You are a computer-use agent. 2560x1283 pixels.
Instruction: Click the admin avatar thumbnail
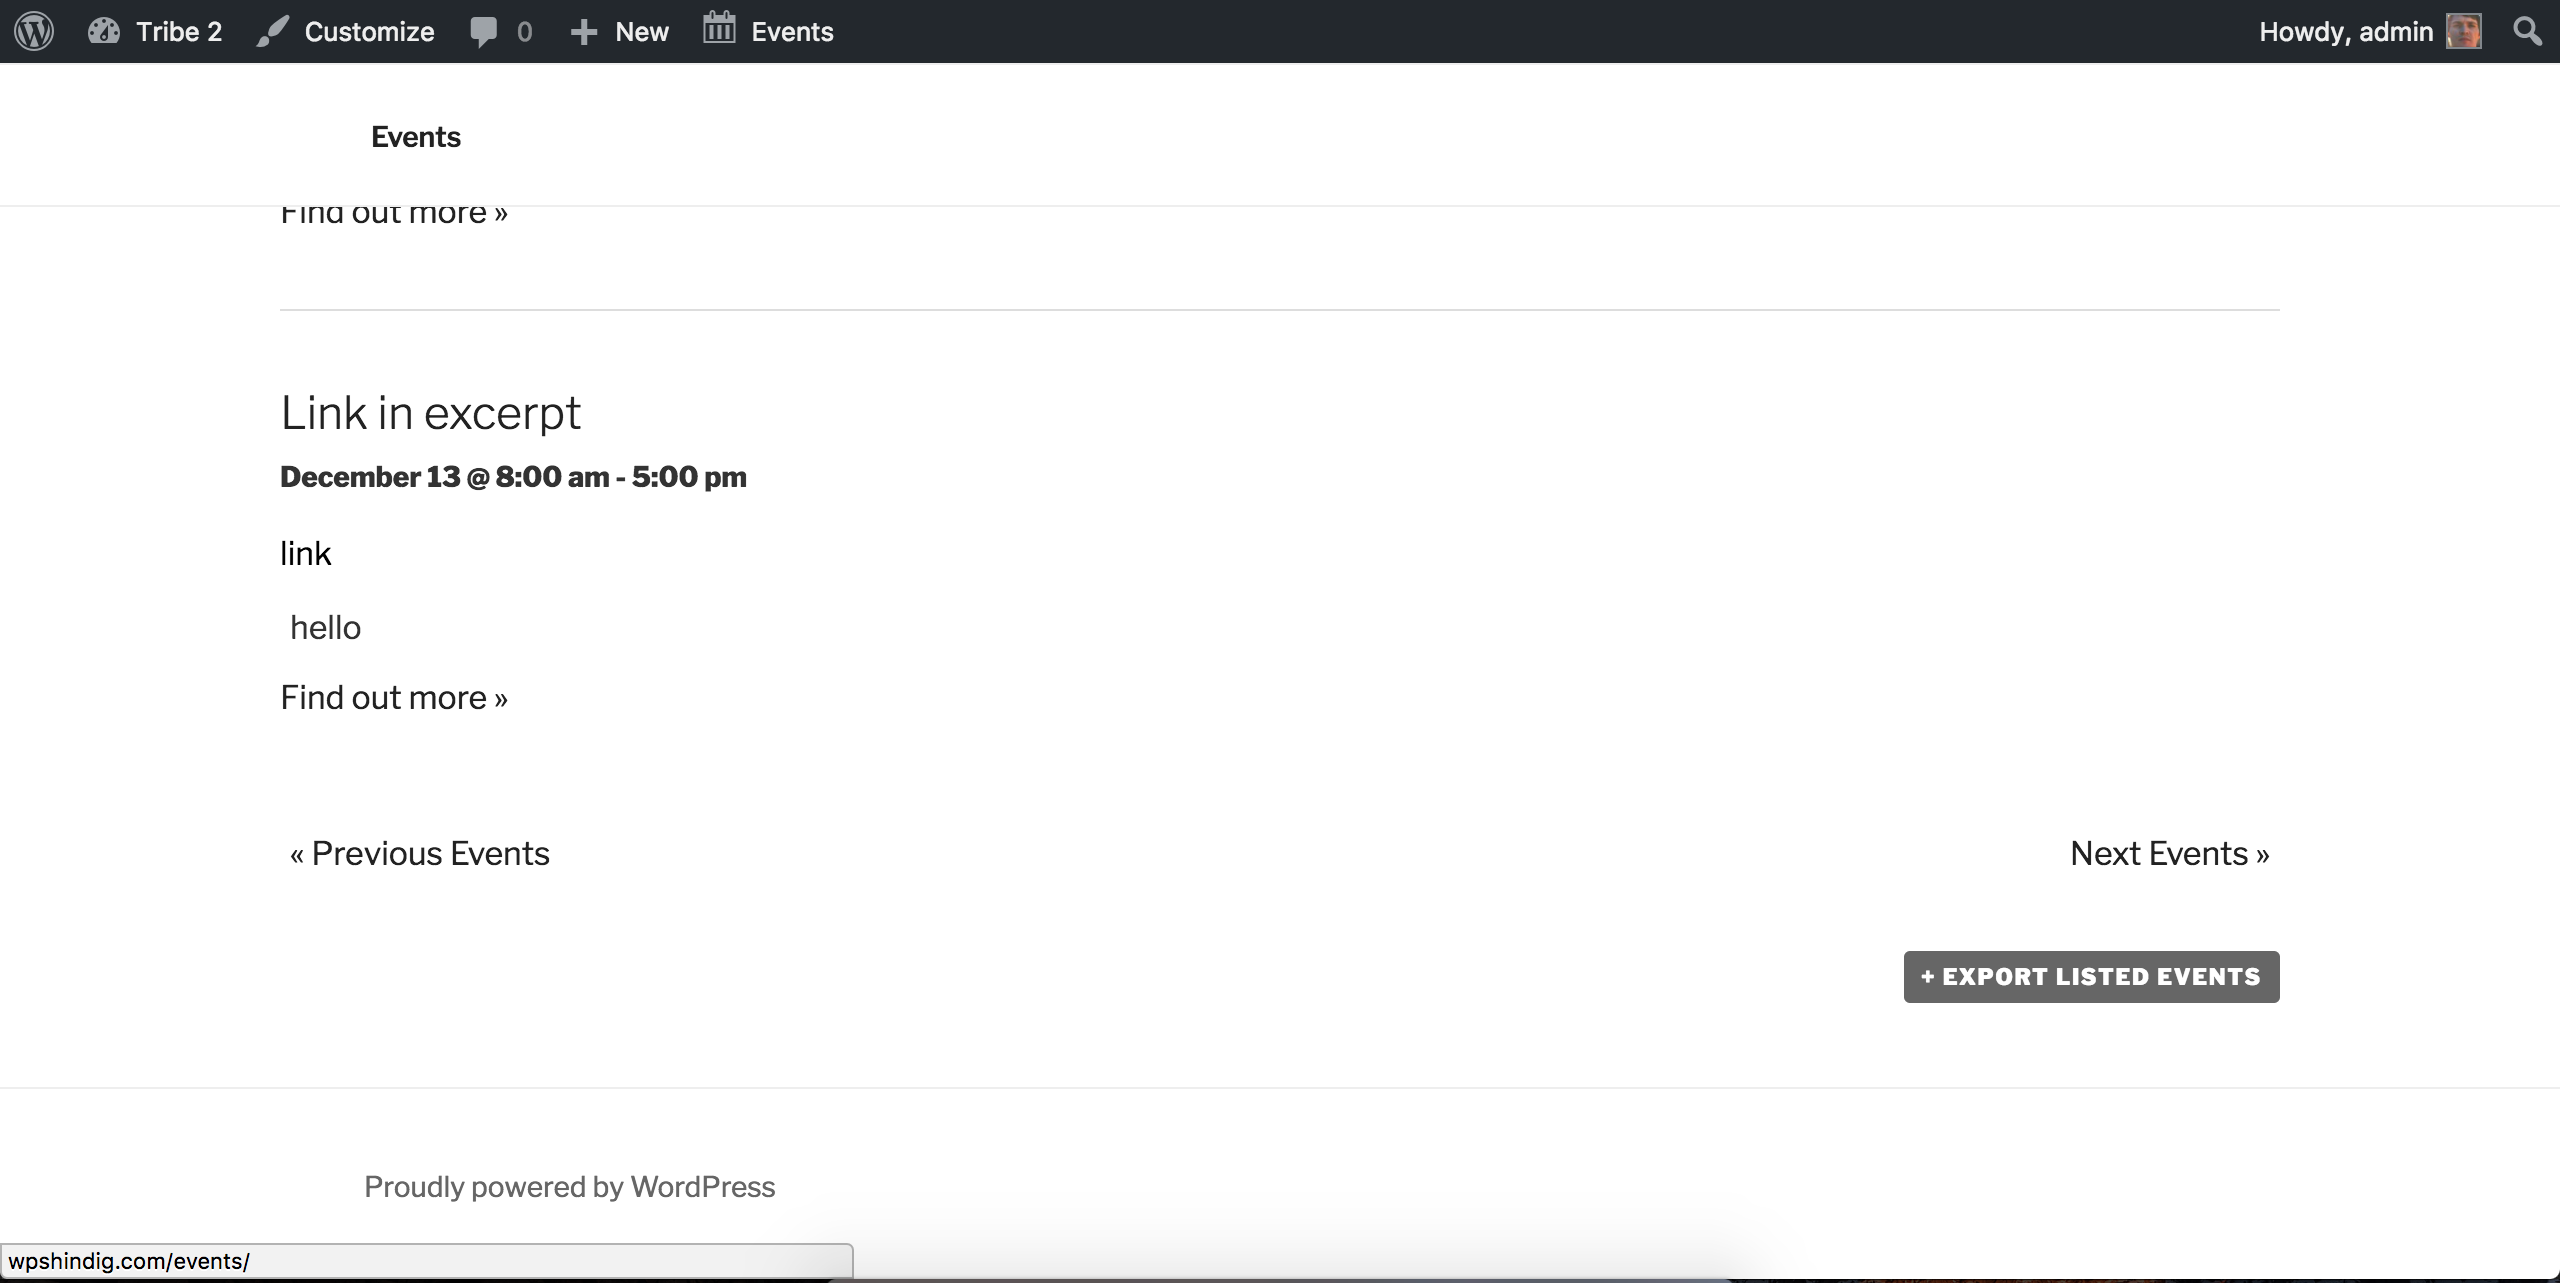coord(2465,31)
